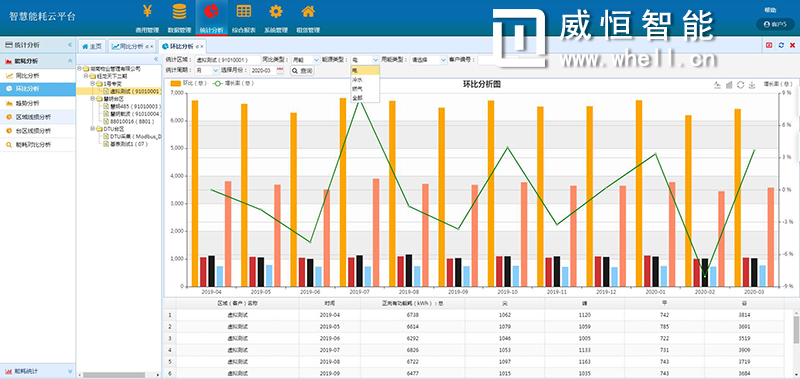Screen dimensions: 800x379
Task: Click table cell 6738 in row 1
Action: 413,315
